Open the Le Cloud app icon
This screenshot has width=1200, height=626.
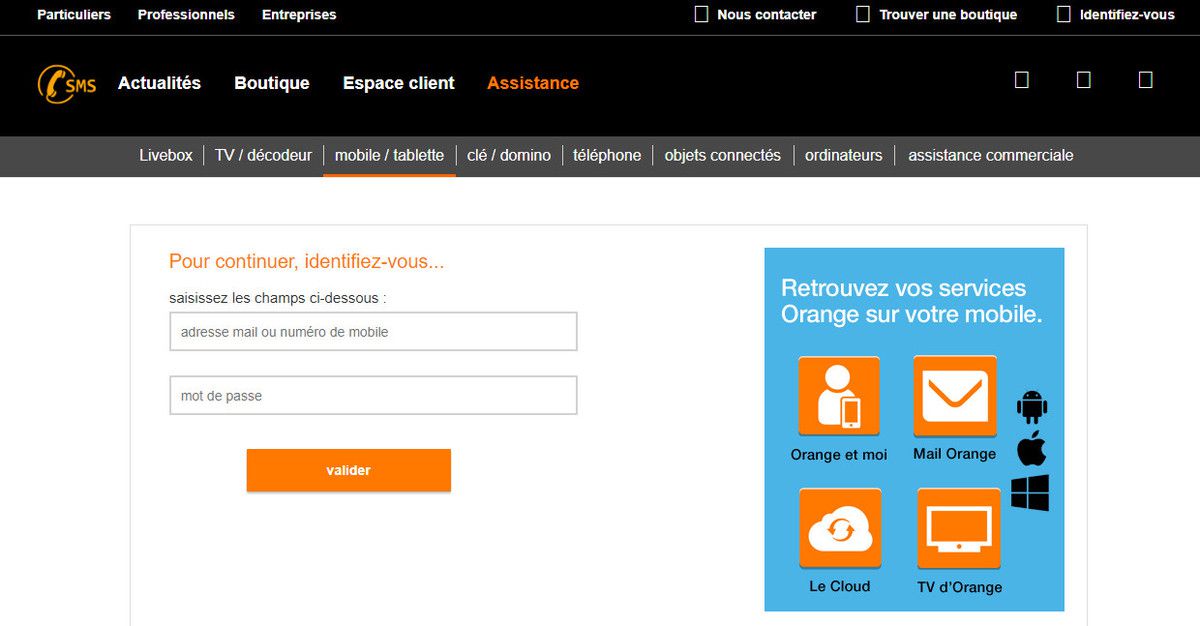(840, 529)
